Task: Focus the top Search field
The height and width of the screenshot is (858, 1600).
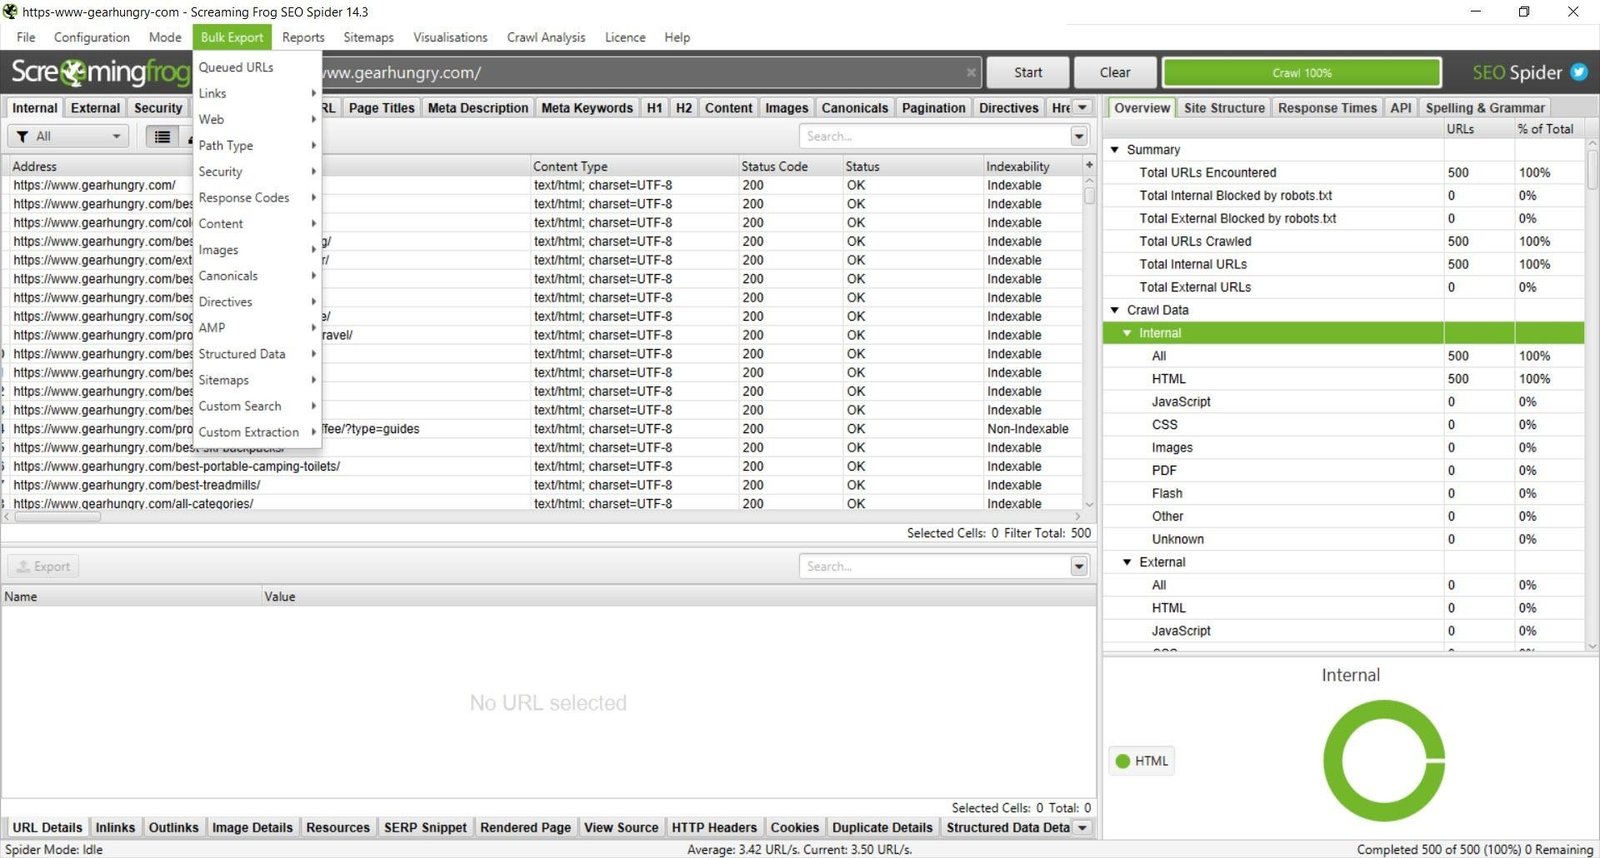Action: click(x=935, y=136)
